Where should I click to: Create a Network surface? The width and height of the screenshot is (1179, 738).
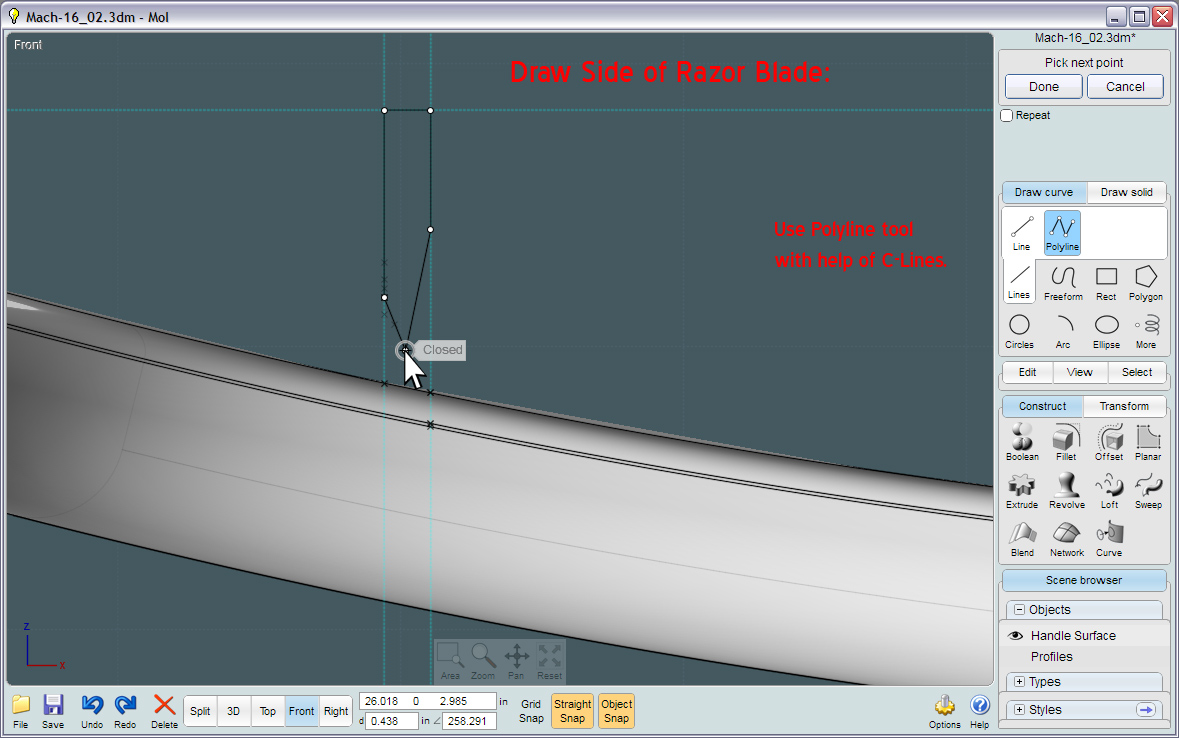click(x=1067, y=539)
